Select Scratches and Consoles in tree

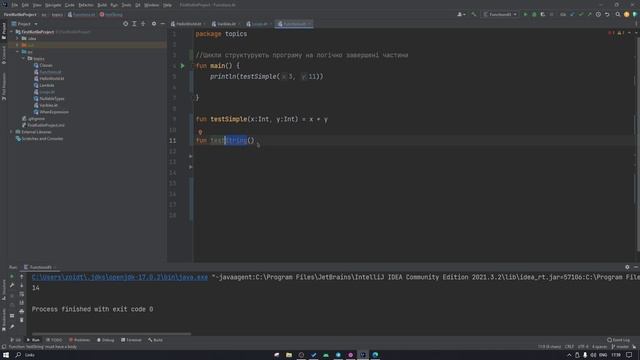40,139
